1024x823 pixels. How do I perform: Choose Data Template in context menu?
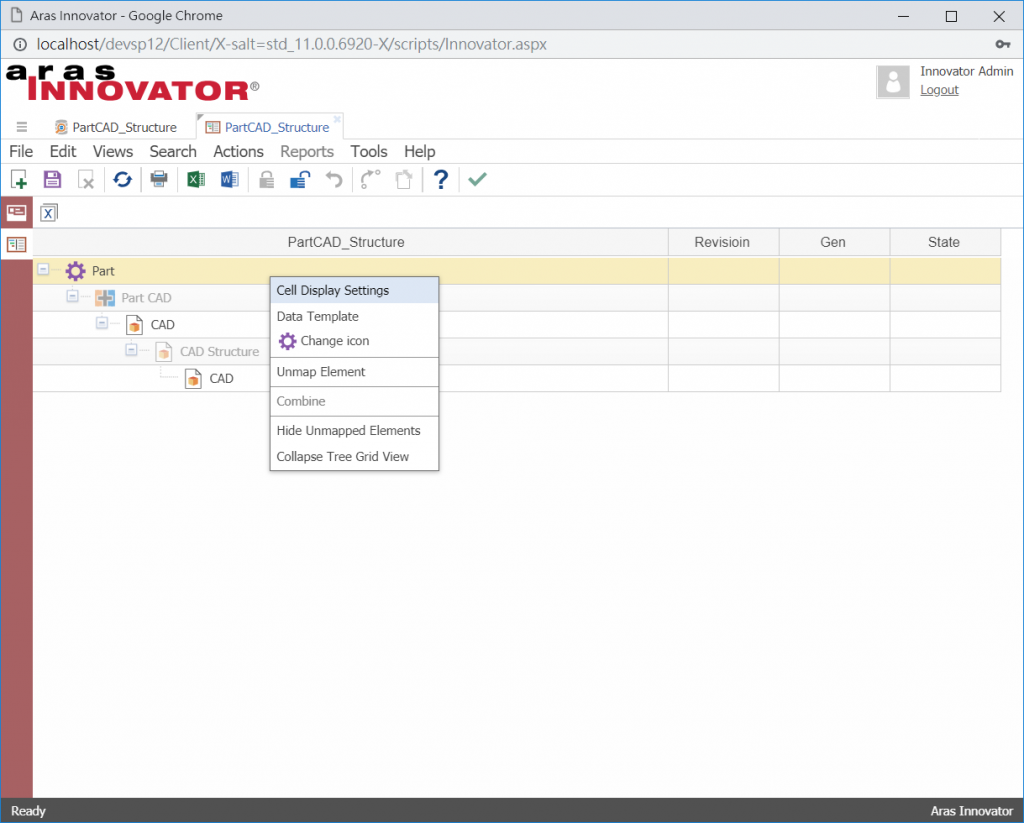[x=355, y=317]
